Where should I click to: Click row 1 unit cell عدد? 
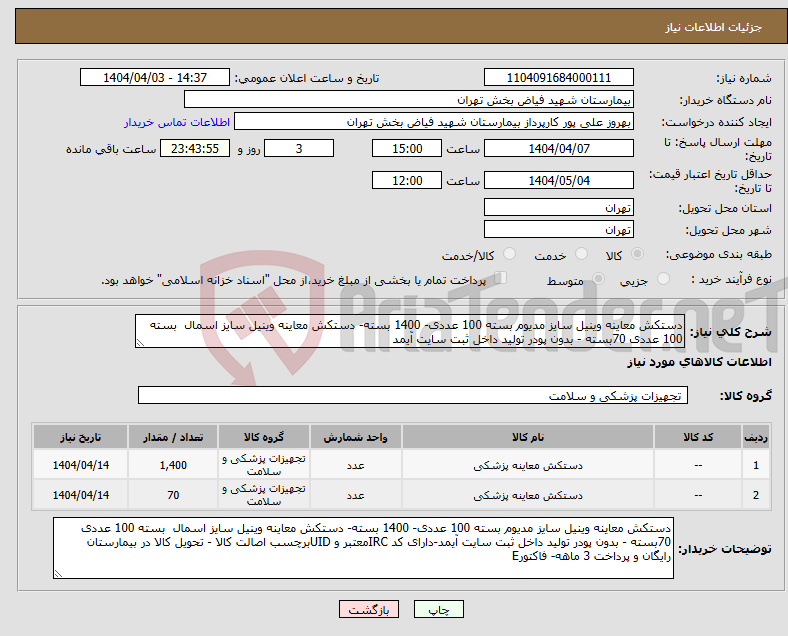355,465
